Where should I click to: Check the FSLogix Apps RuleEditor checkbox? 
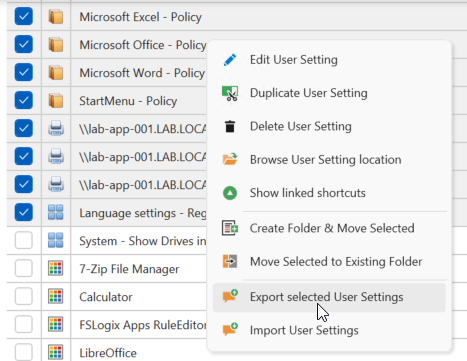coord(24,324)
